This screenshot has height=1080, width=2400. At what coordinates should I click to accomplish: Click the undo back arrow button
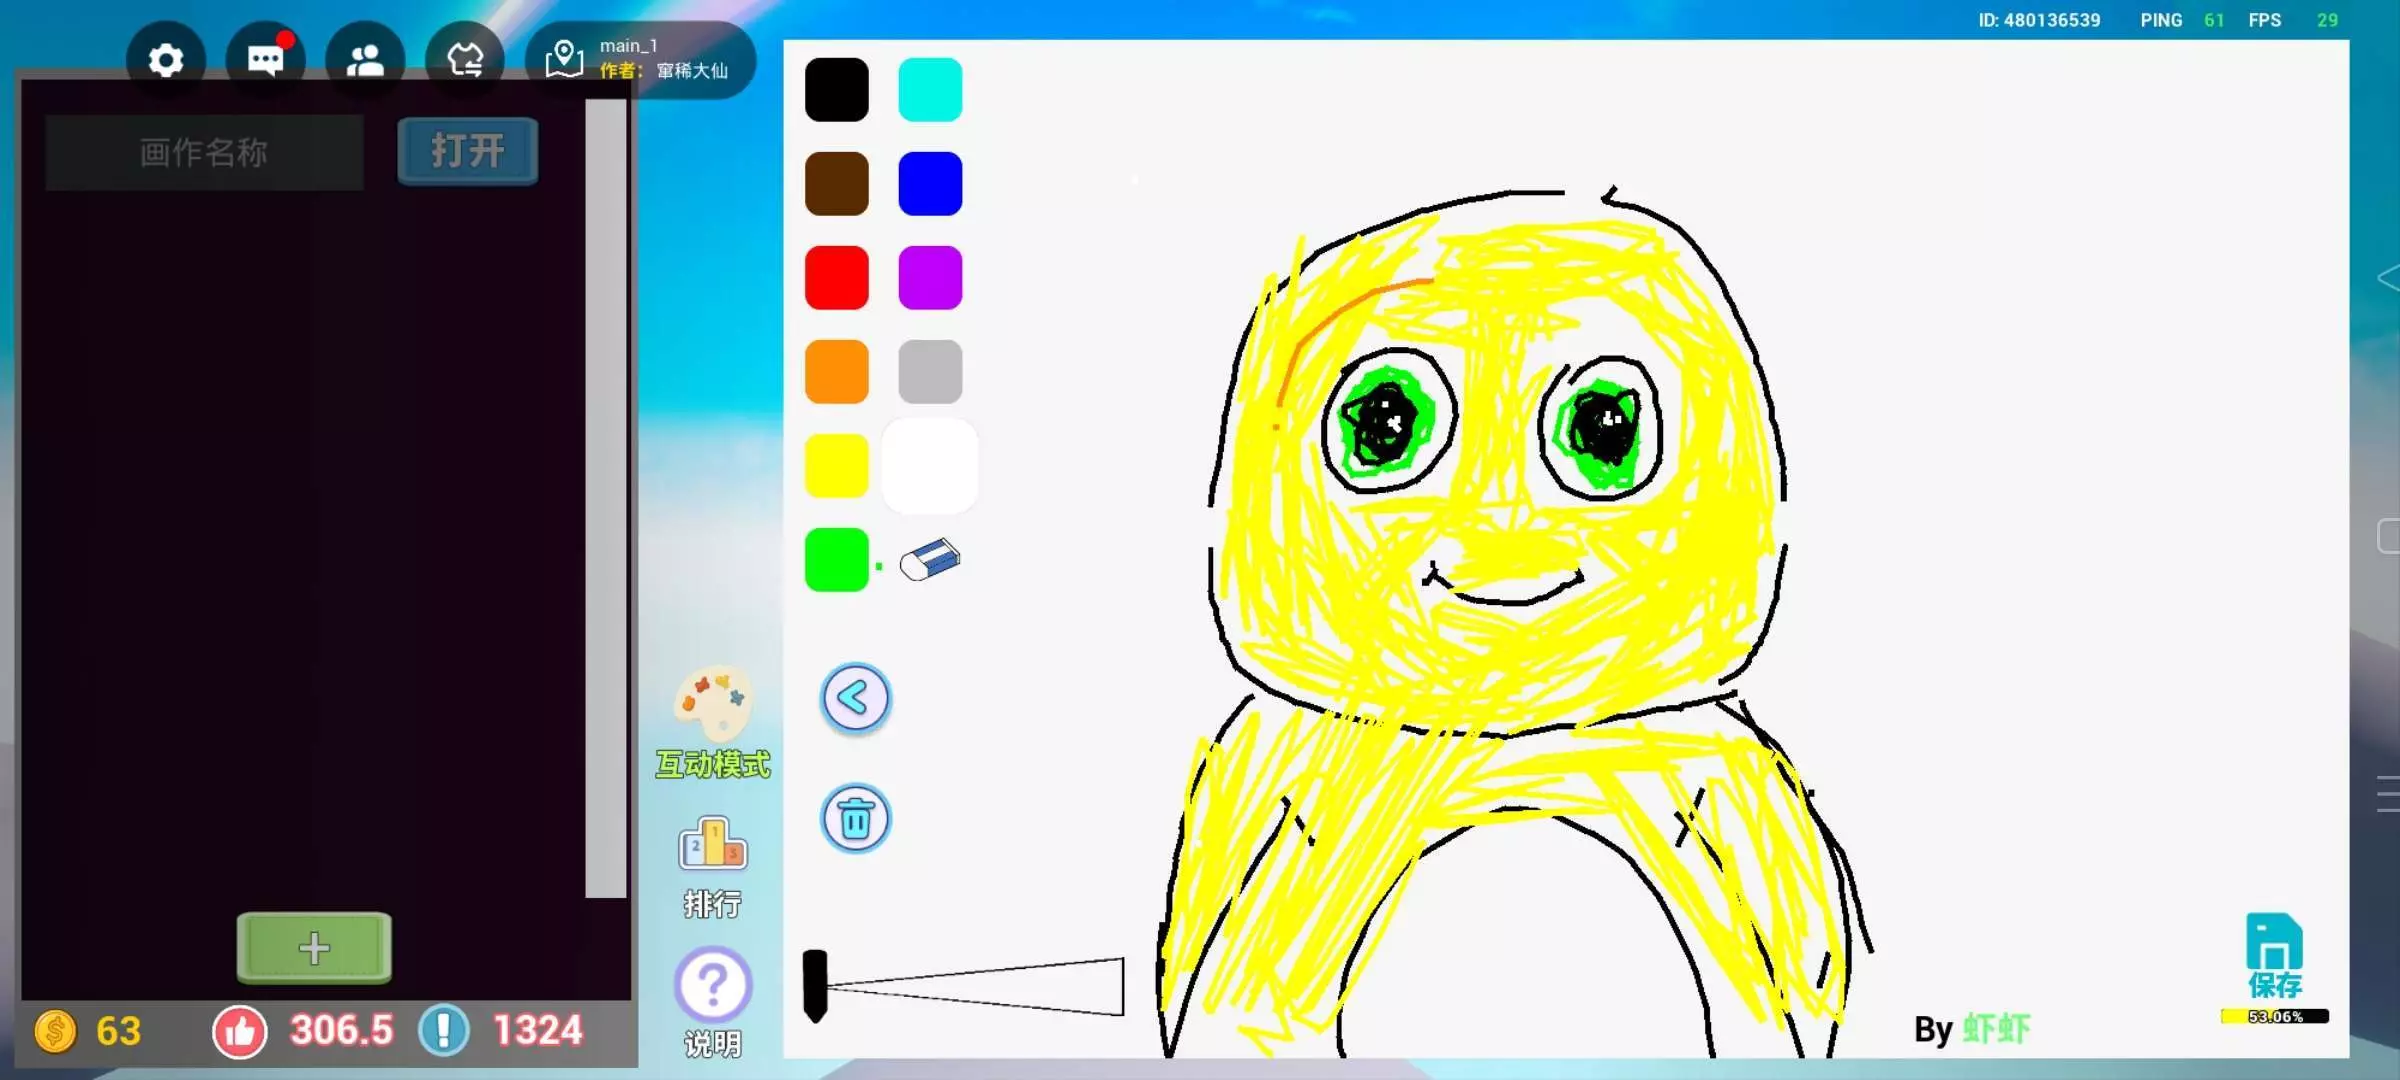855,698
